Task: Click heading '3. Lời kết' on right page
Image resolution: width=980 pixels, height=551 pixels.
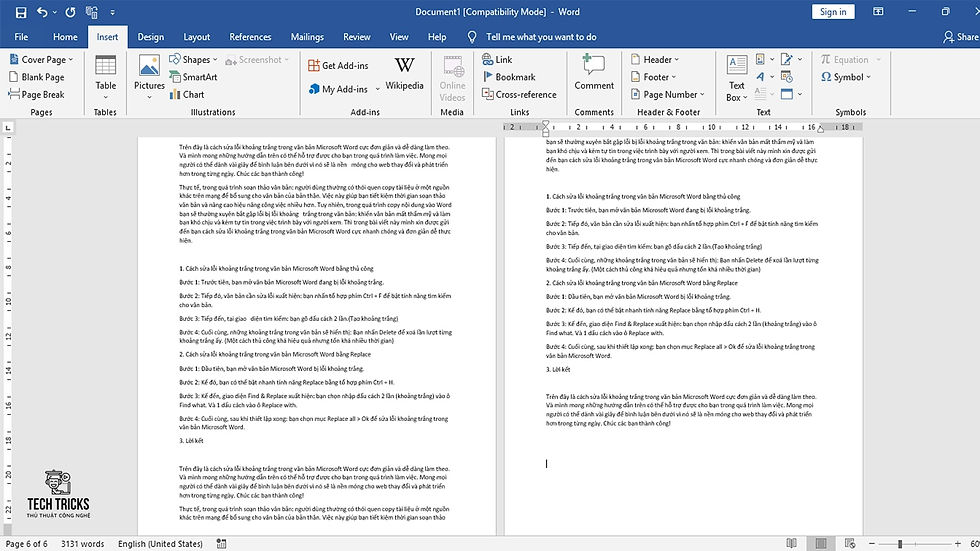Action: click(x=558, y=369)
